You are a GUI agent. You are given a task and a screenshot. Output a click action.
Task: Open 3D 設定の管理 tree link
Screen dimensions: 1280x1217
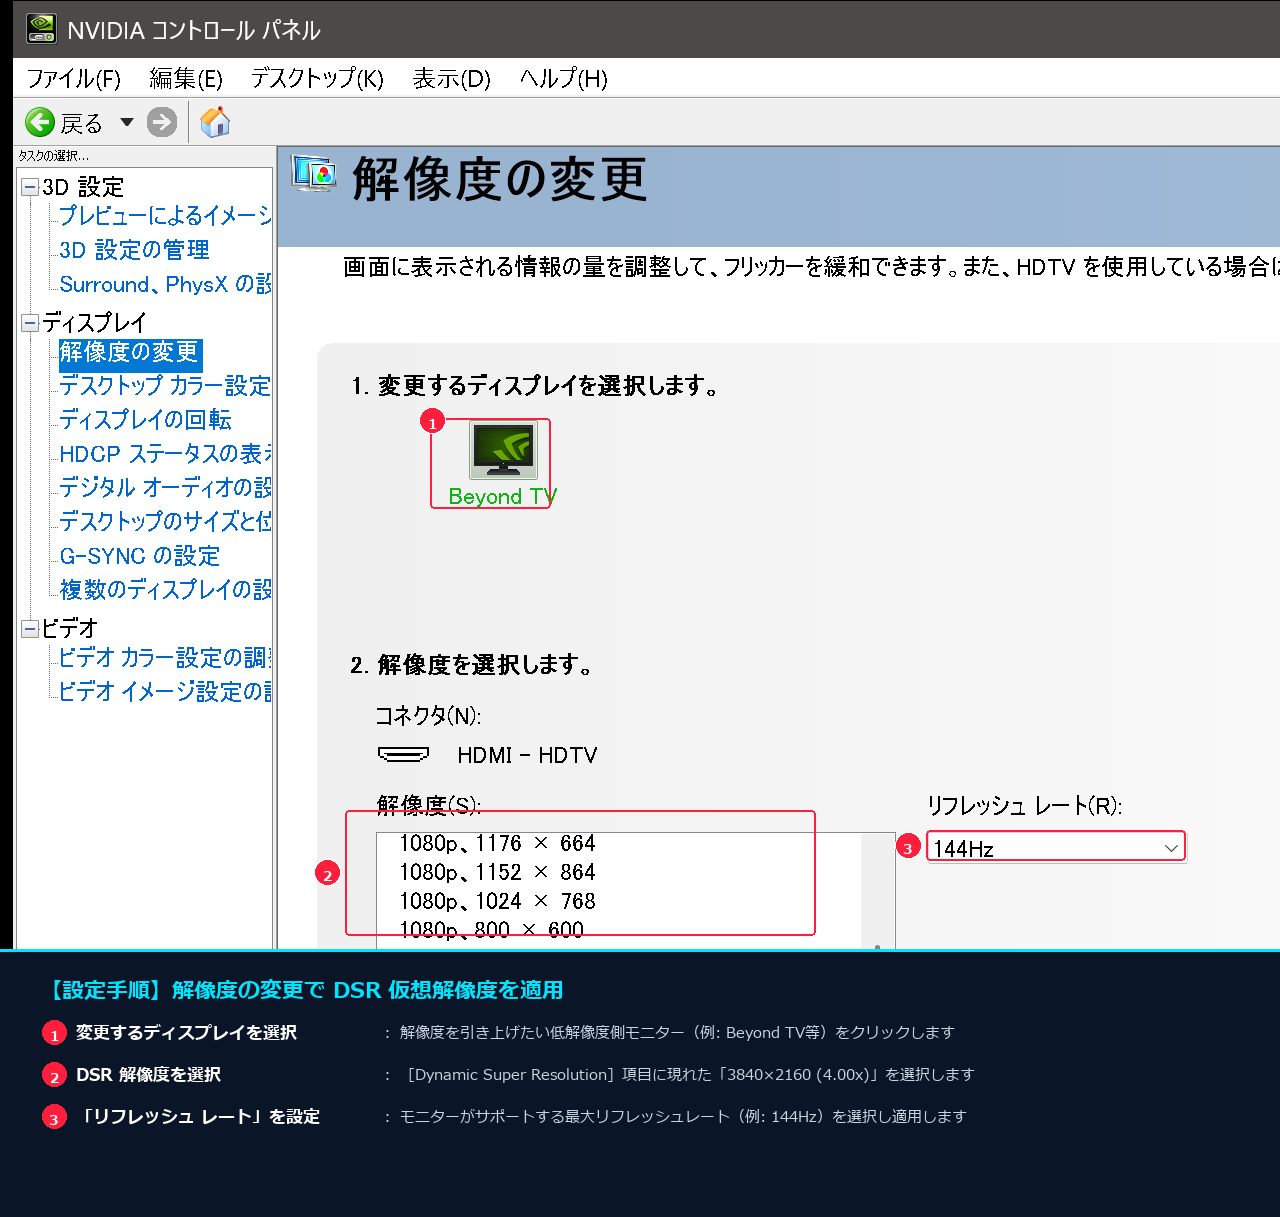134,250
